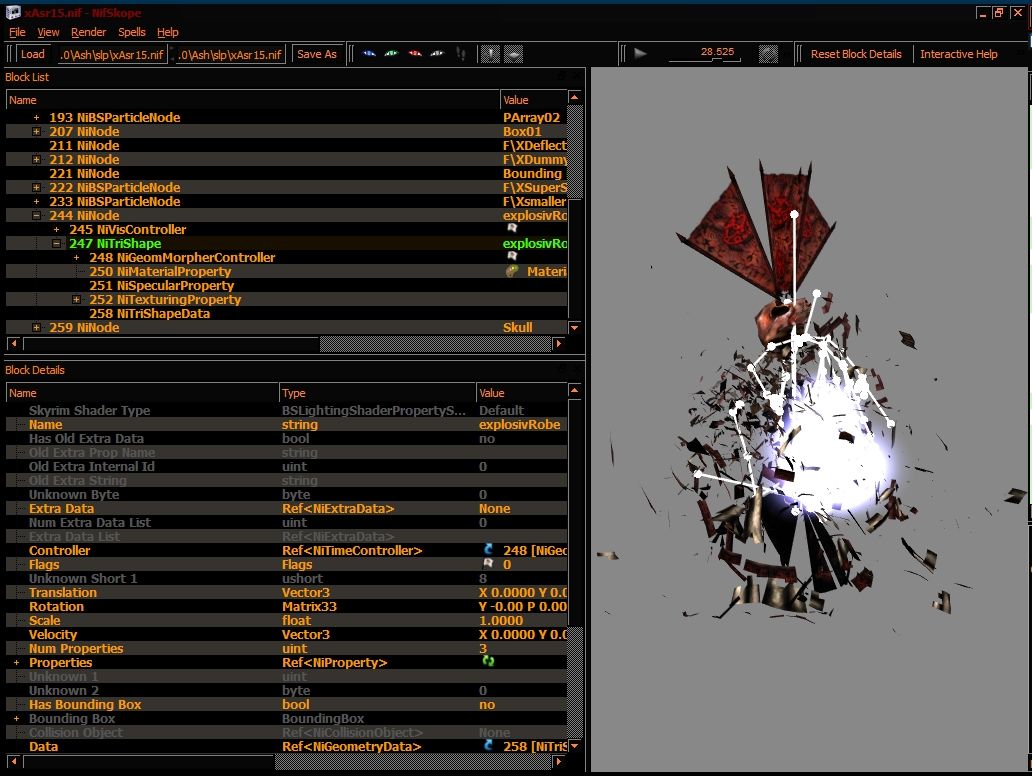Screen dimensions: 1032x776
Task: Click the Num Properties value 3
Action: tap(483, 648)
